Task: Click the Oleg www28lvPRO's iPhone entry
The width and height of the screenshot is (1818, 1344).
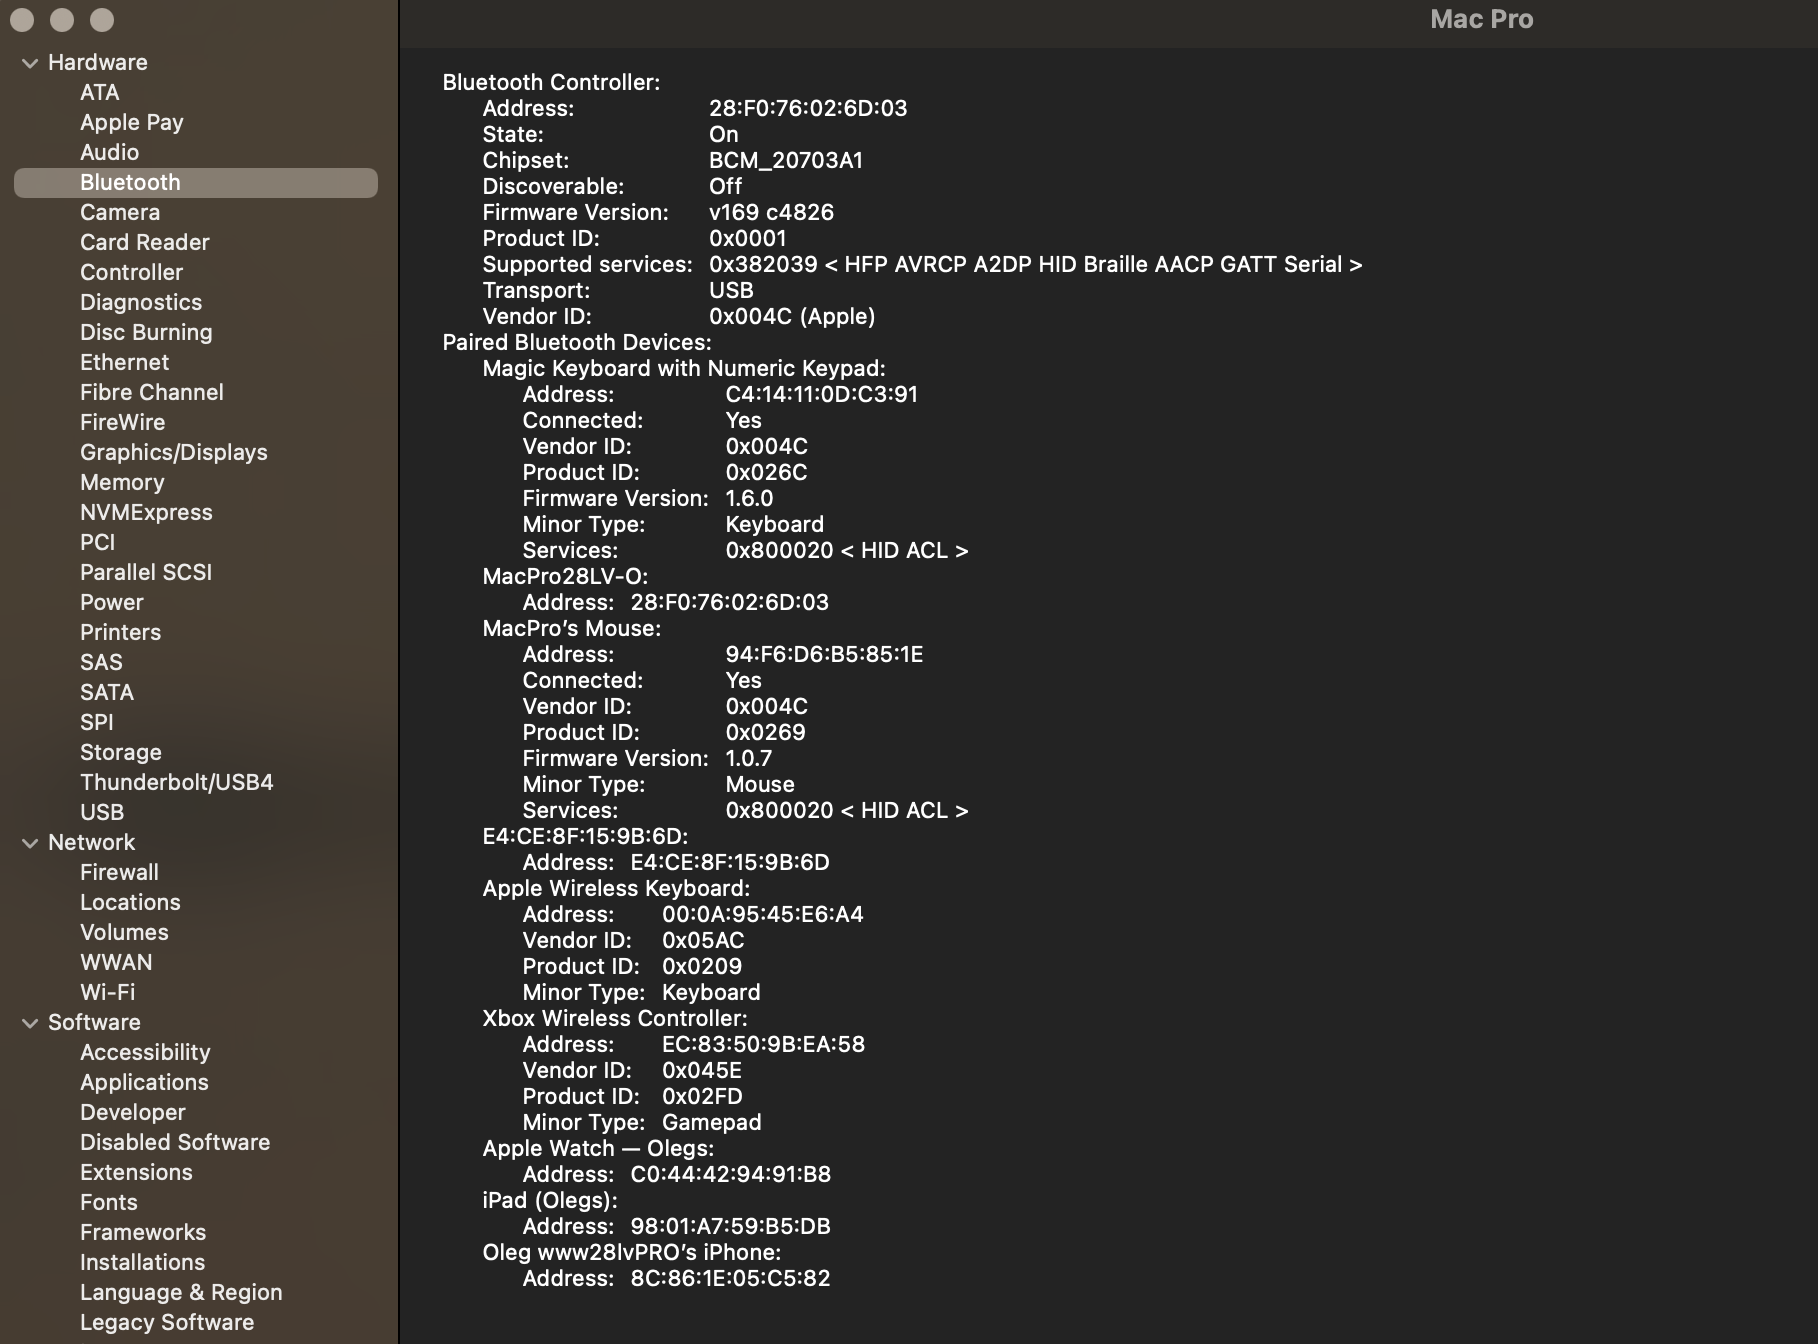Action: (632, 1252)
